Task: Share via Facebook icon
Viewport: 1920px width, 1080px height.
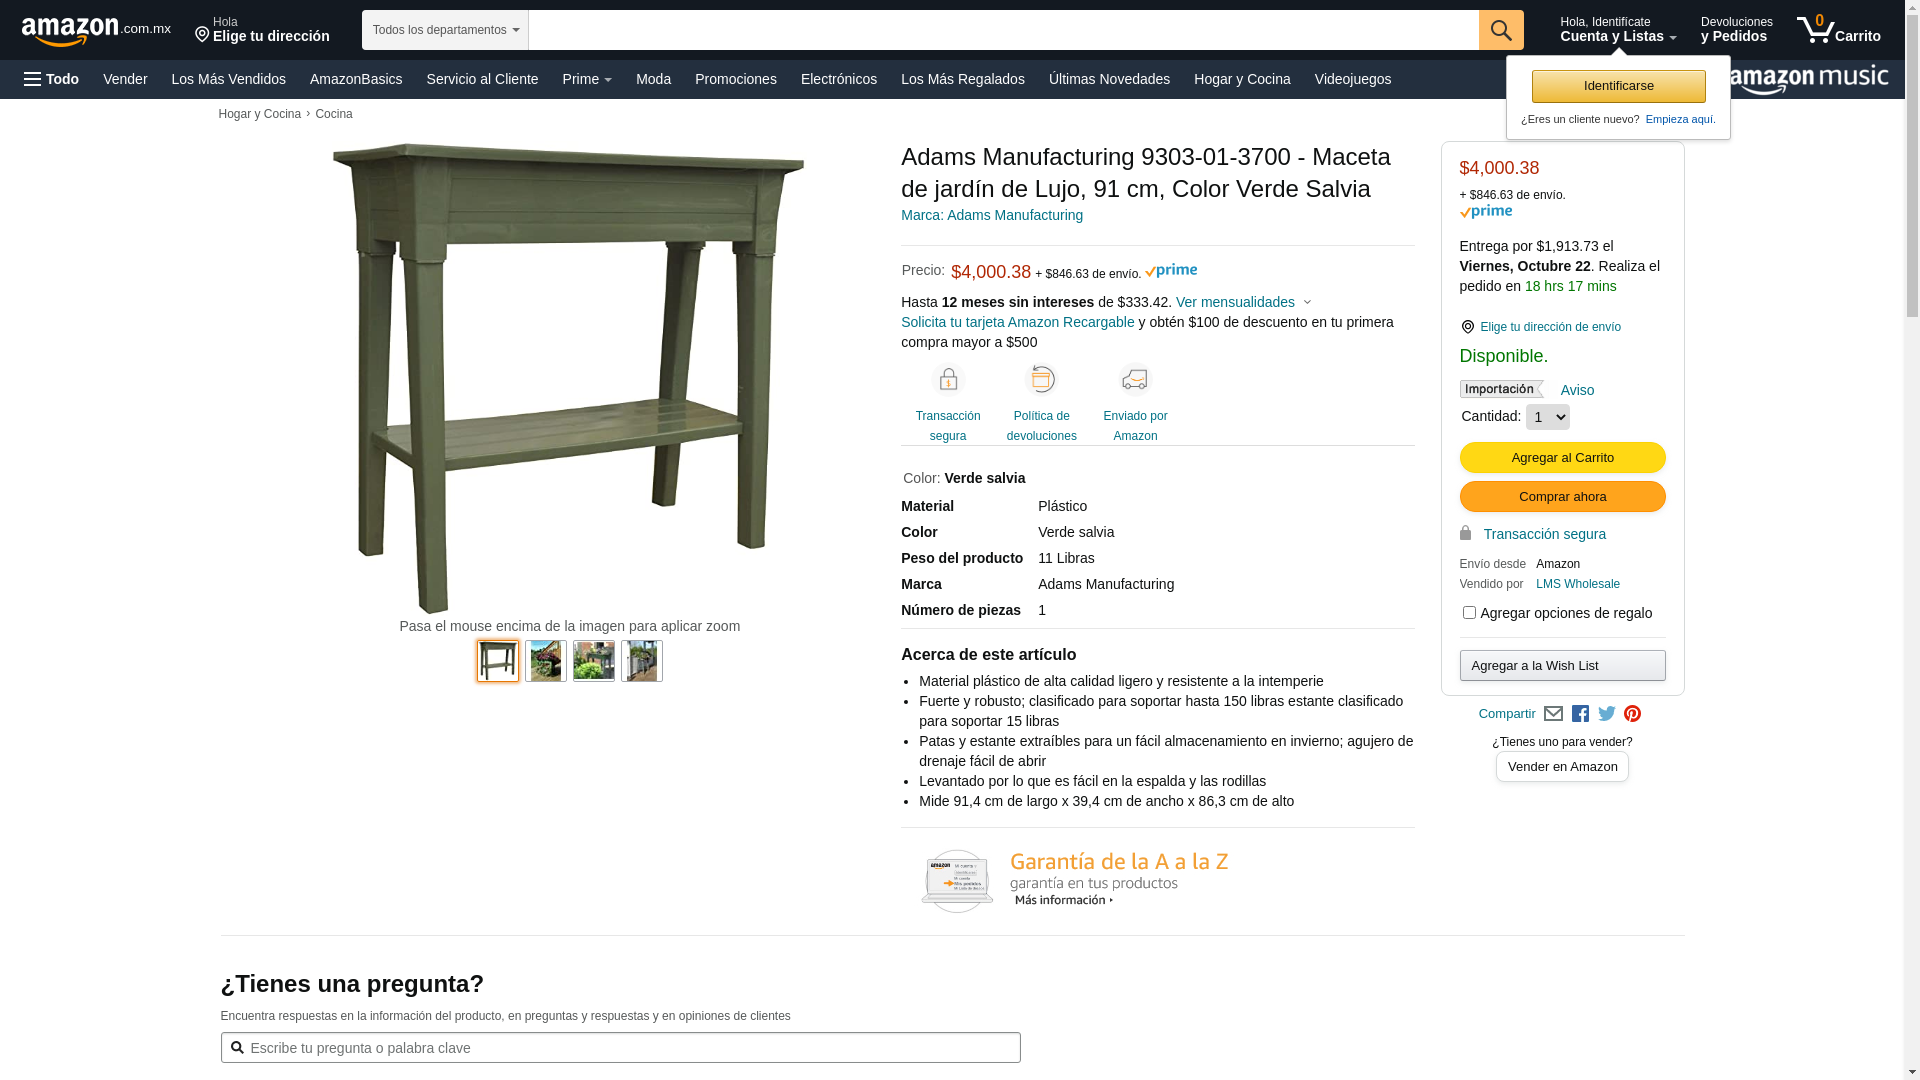Action: [1580, 714]
